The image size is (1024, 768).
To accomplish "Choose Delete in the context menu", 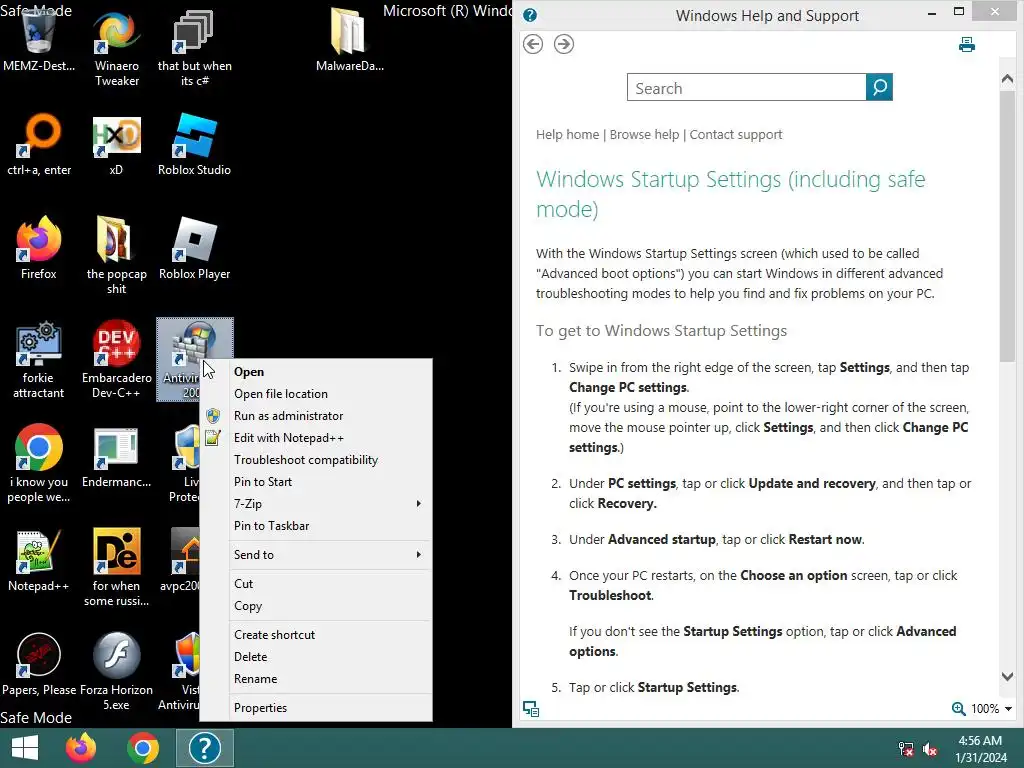I will pyautogui.click(x=316, y=657).
